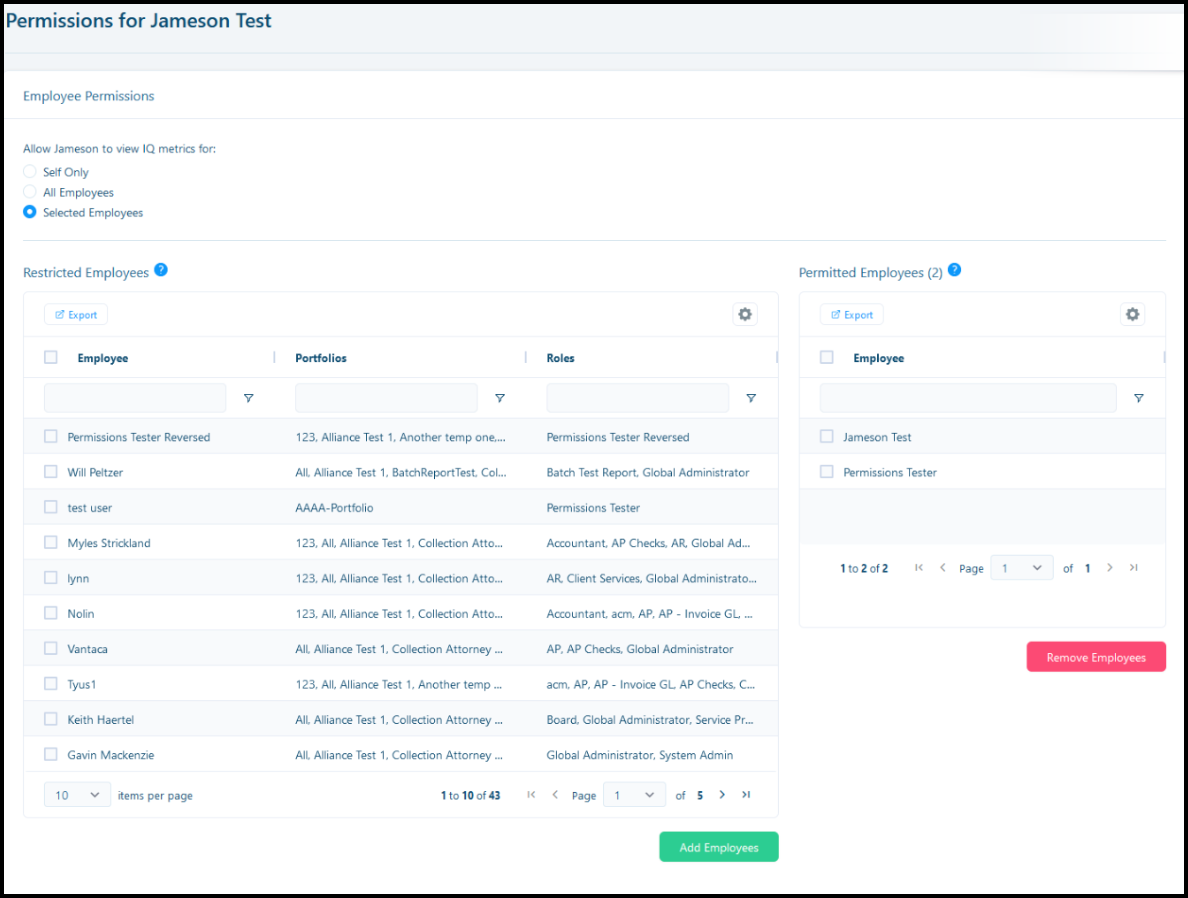
Task: Click filter icon for Employee column in Restricted grid
Action: tap(249, 398)
